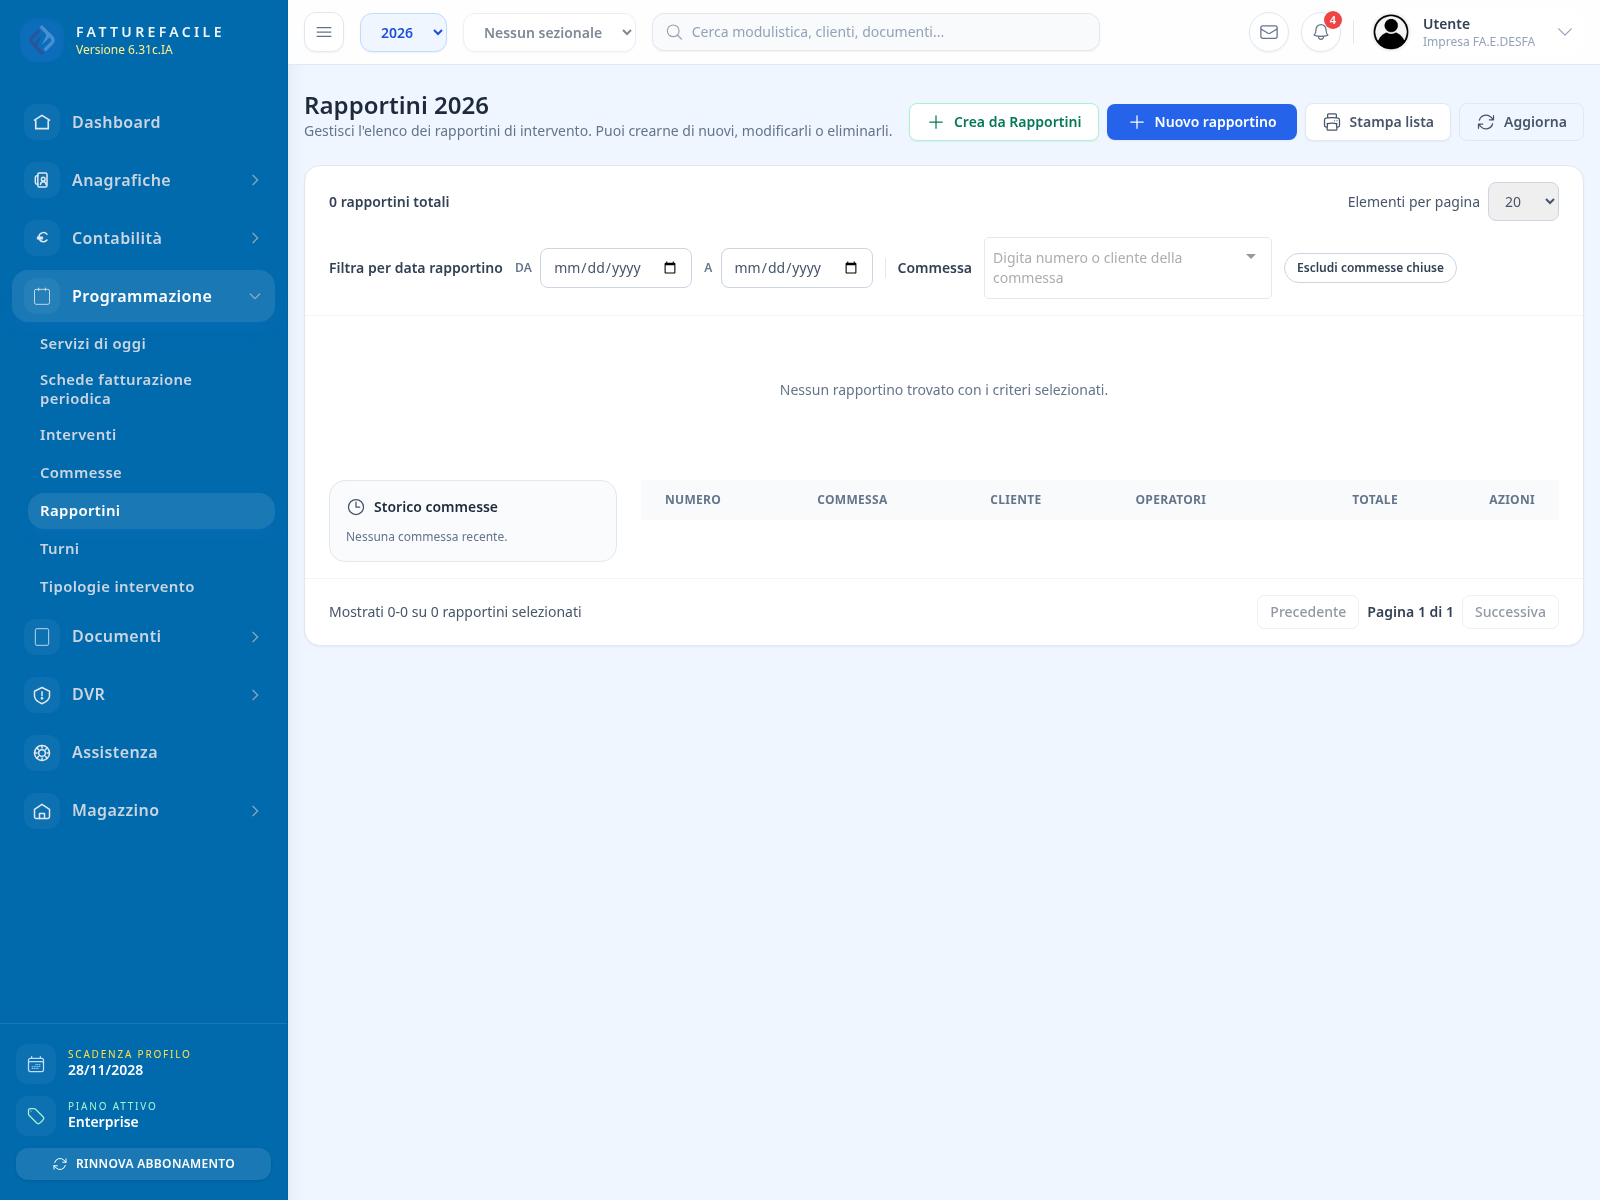Image resolution: width=1600 pixels, height=1200 pixels.
Task: Open the year 2026 dropdown
Action: coord(403,32)
